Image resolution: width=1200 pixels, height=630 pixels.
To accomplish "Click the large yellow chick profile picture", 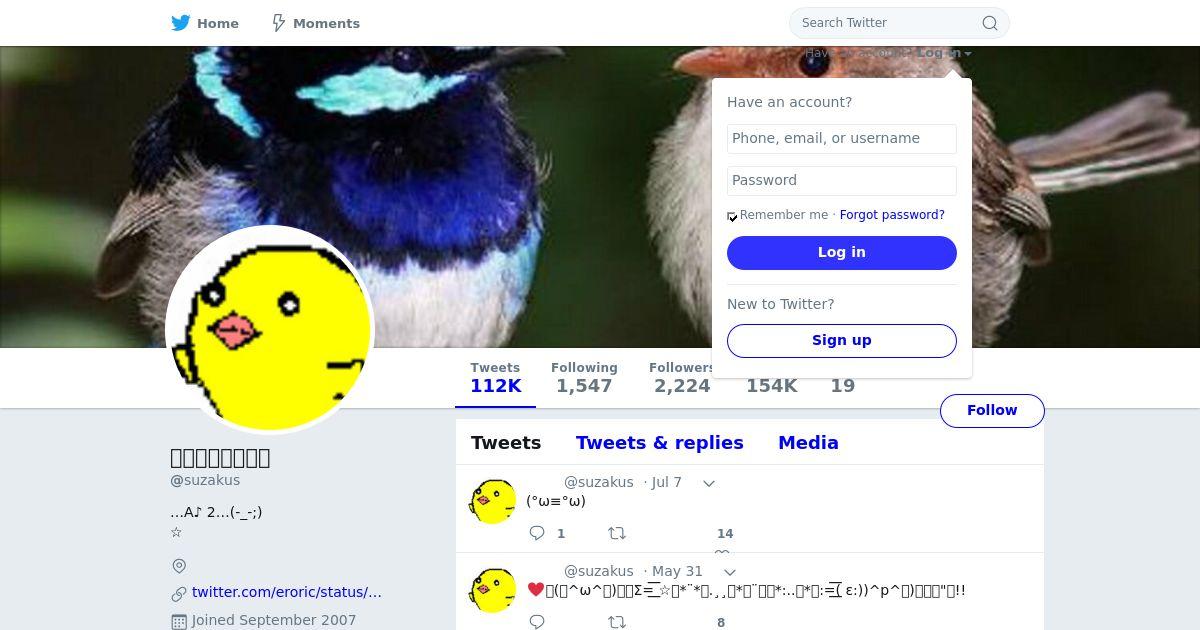I will tap(270, 330).
